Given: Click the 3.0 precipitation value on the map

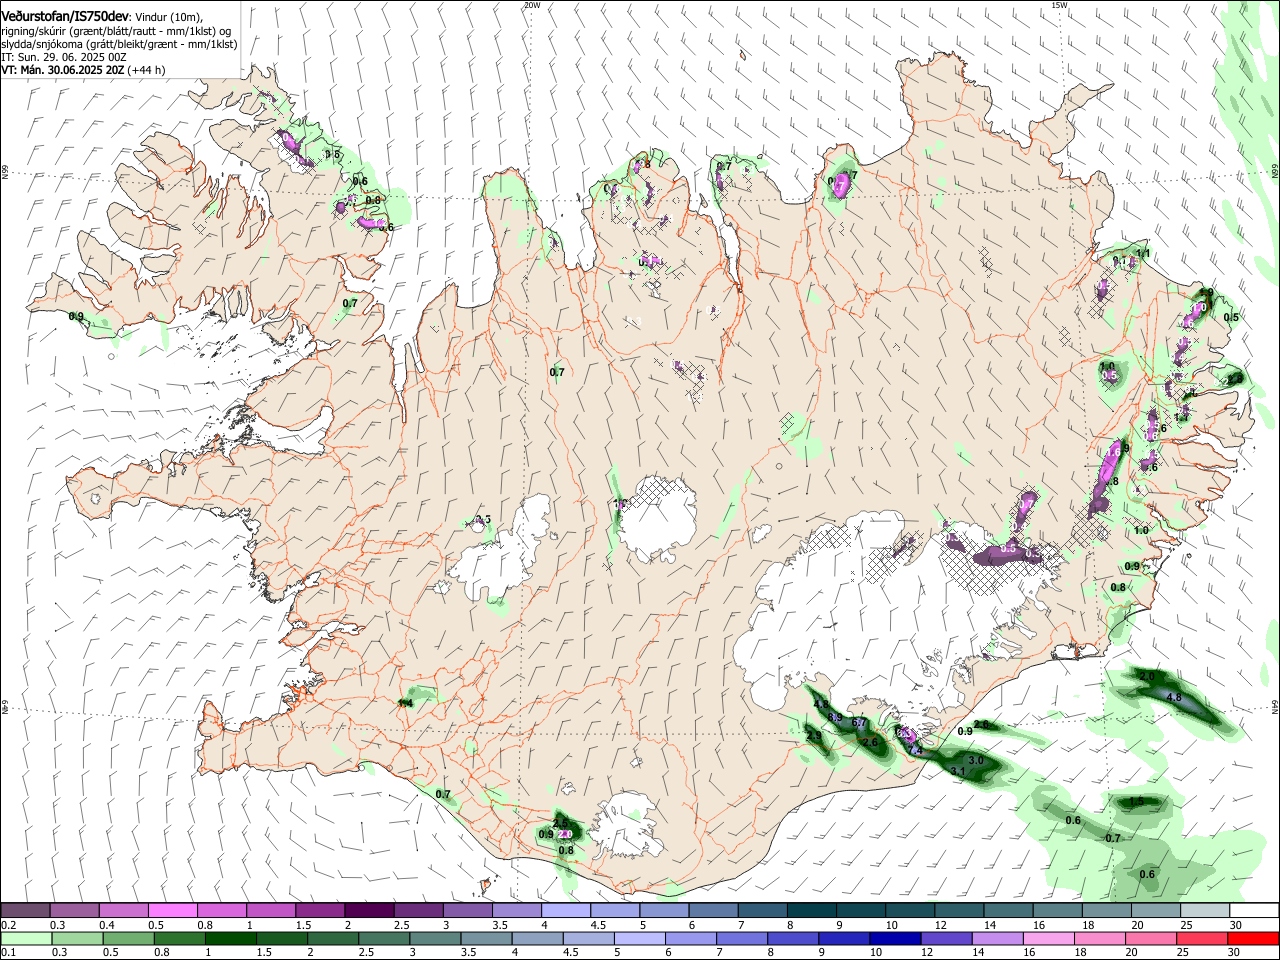Looking at the screenshot, I should (x=977, y=761).
